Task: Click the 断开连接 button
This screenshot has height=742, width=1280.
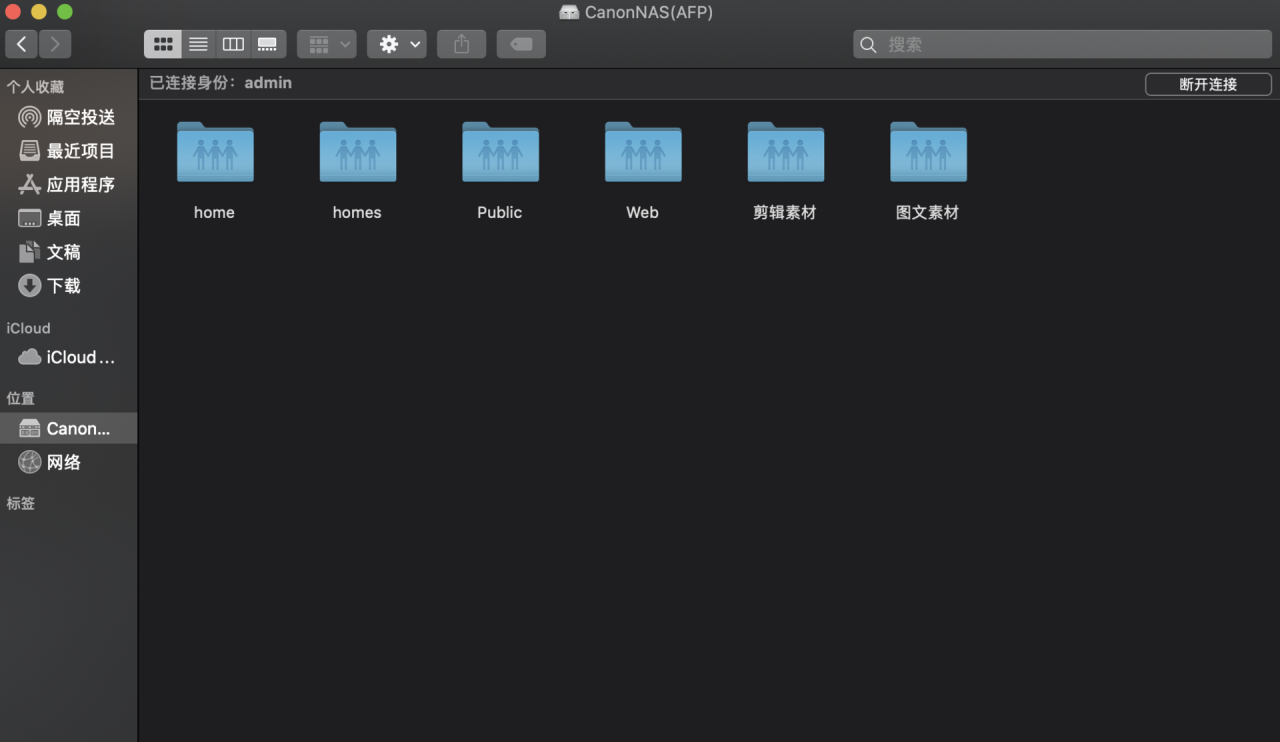Action: coord(1208,84)
